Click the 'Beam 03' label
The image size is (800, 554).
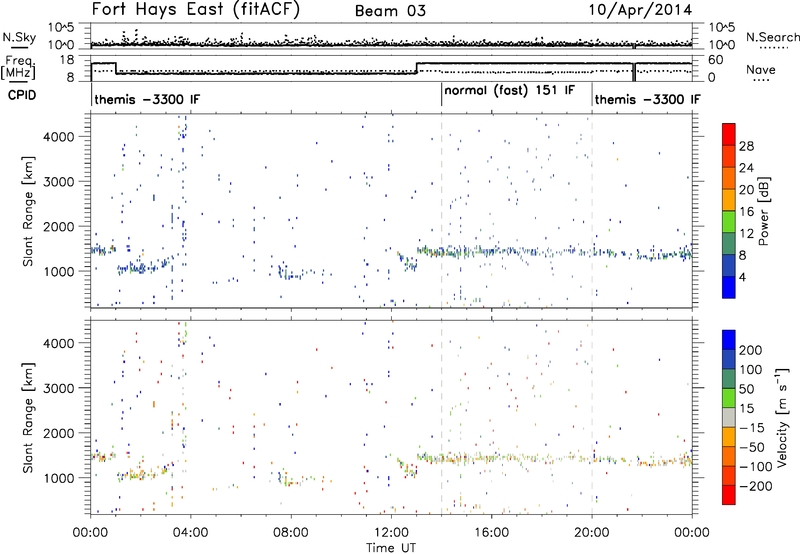(390, 11)
